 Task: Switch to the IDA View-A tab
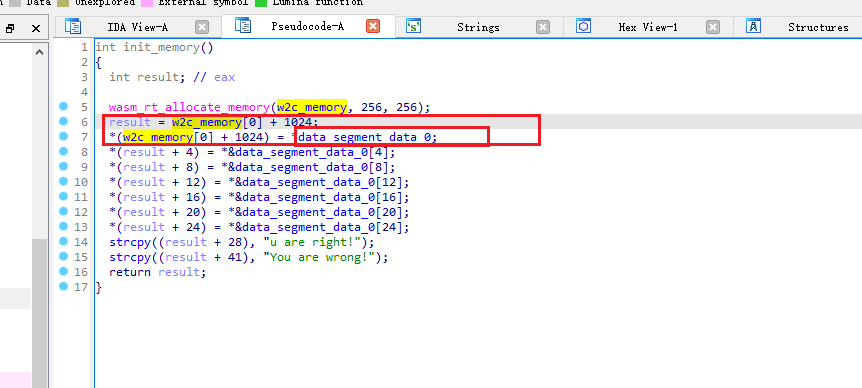[x=137, y=27]
